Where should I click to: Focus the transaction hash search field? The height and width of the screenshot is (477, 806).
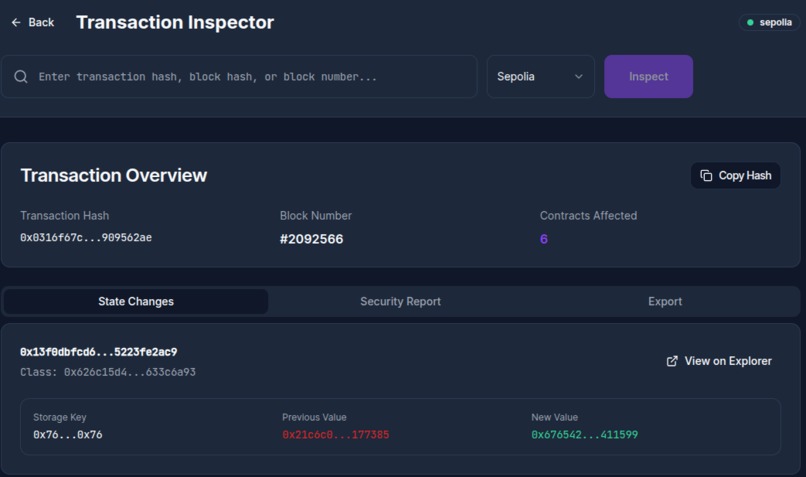point(240,77)
